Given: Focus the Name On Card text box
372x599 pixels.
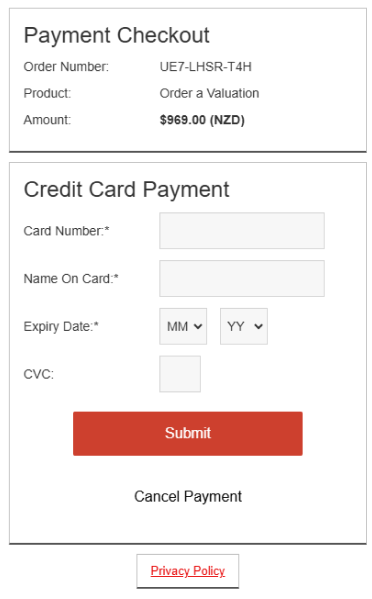Looking at the screenshot, I should 242,278.
